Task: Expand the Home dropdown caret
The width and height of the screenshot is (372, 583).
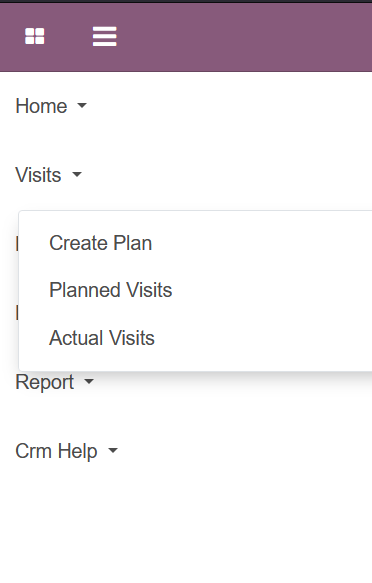Action: (82, 106)
